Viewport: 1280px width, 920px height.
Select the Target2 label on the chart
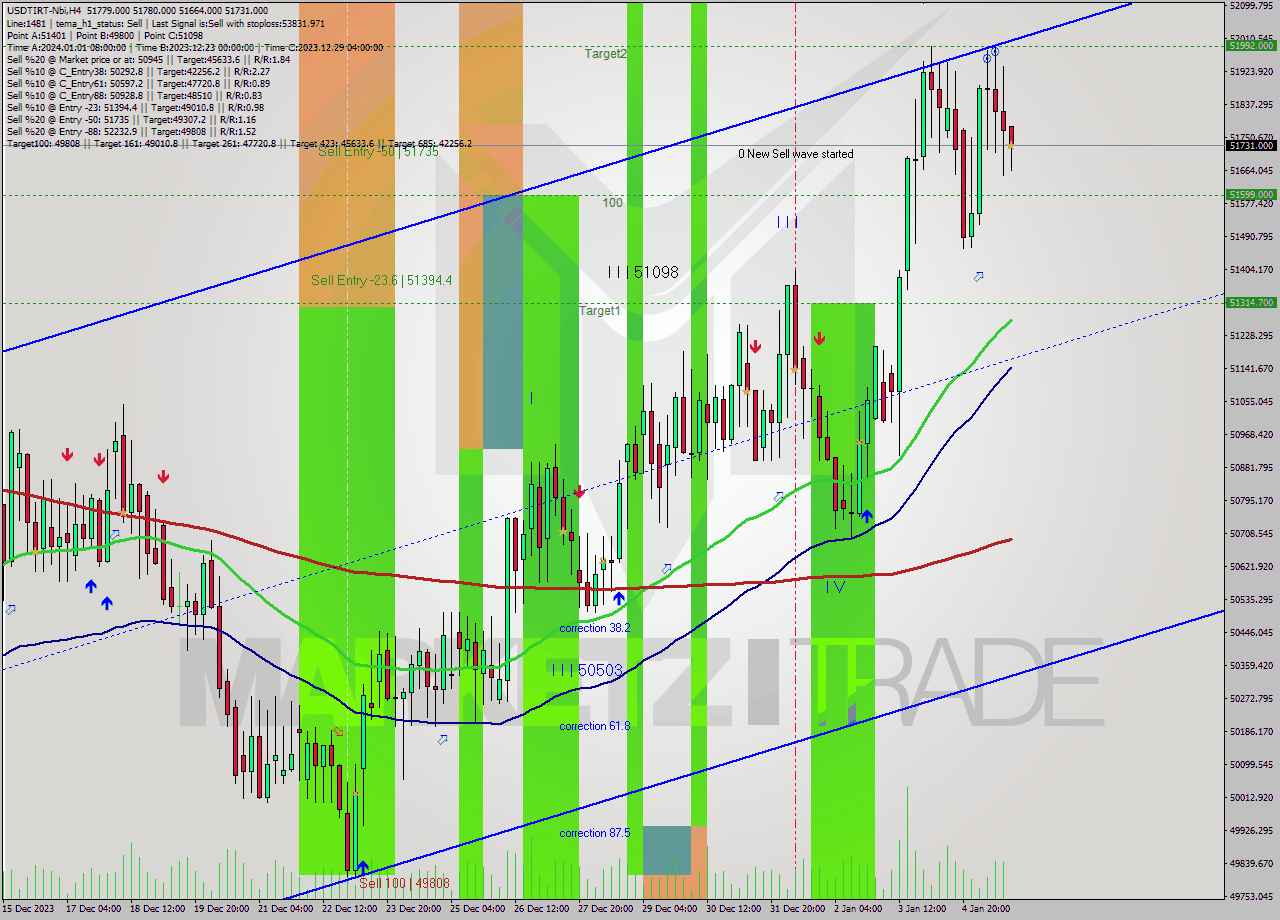point(606,54)
